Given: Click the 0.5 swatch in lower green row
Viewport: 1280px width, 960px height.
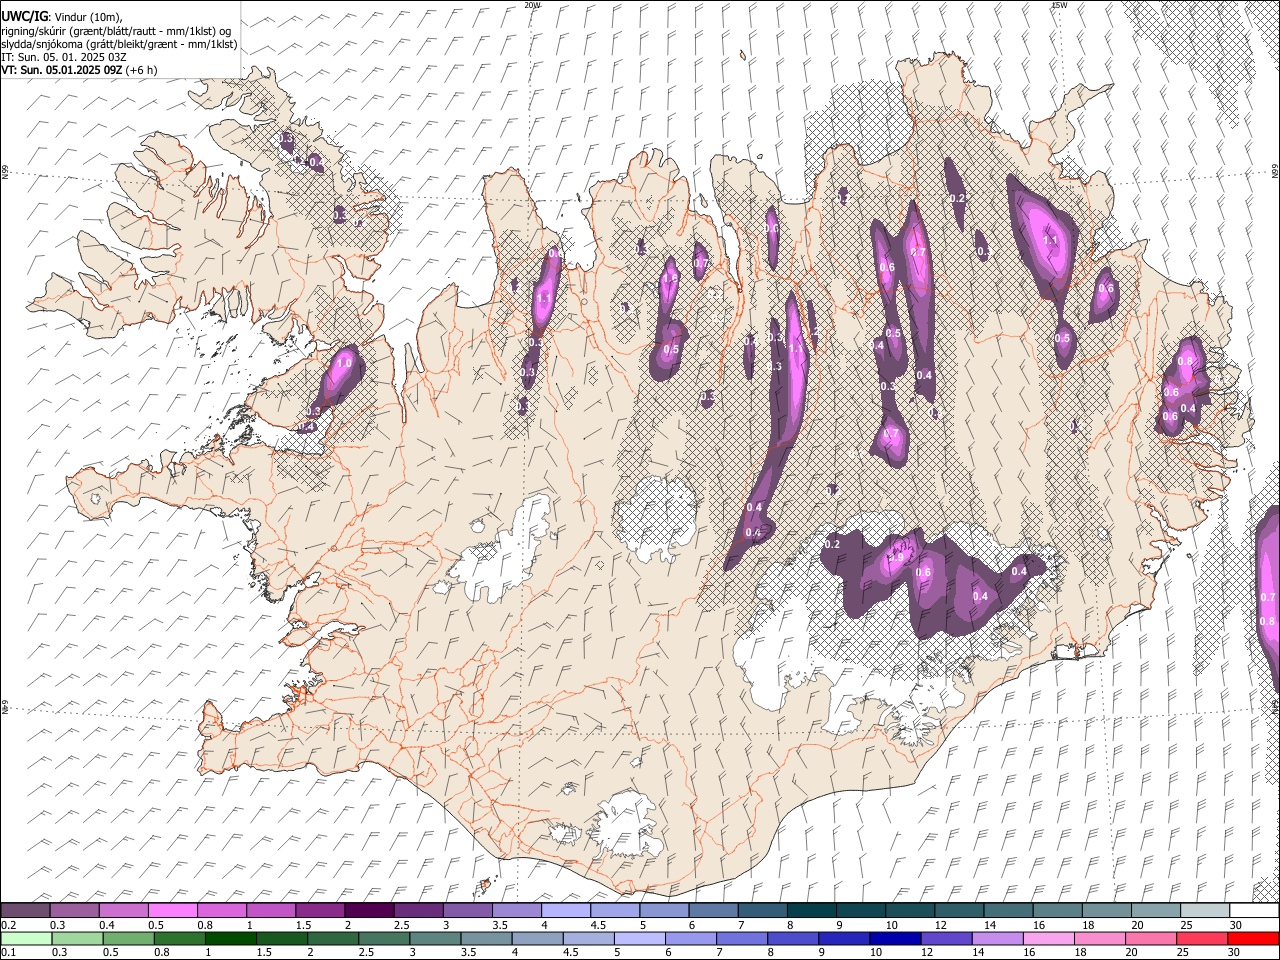Looking at the screenshot, I should tap(129, 938).
